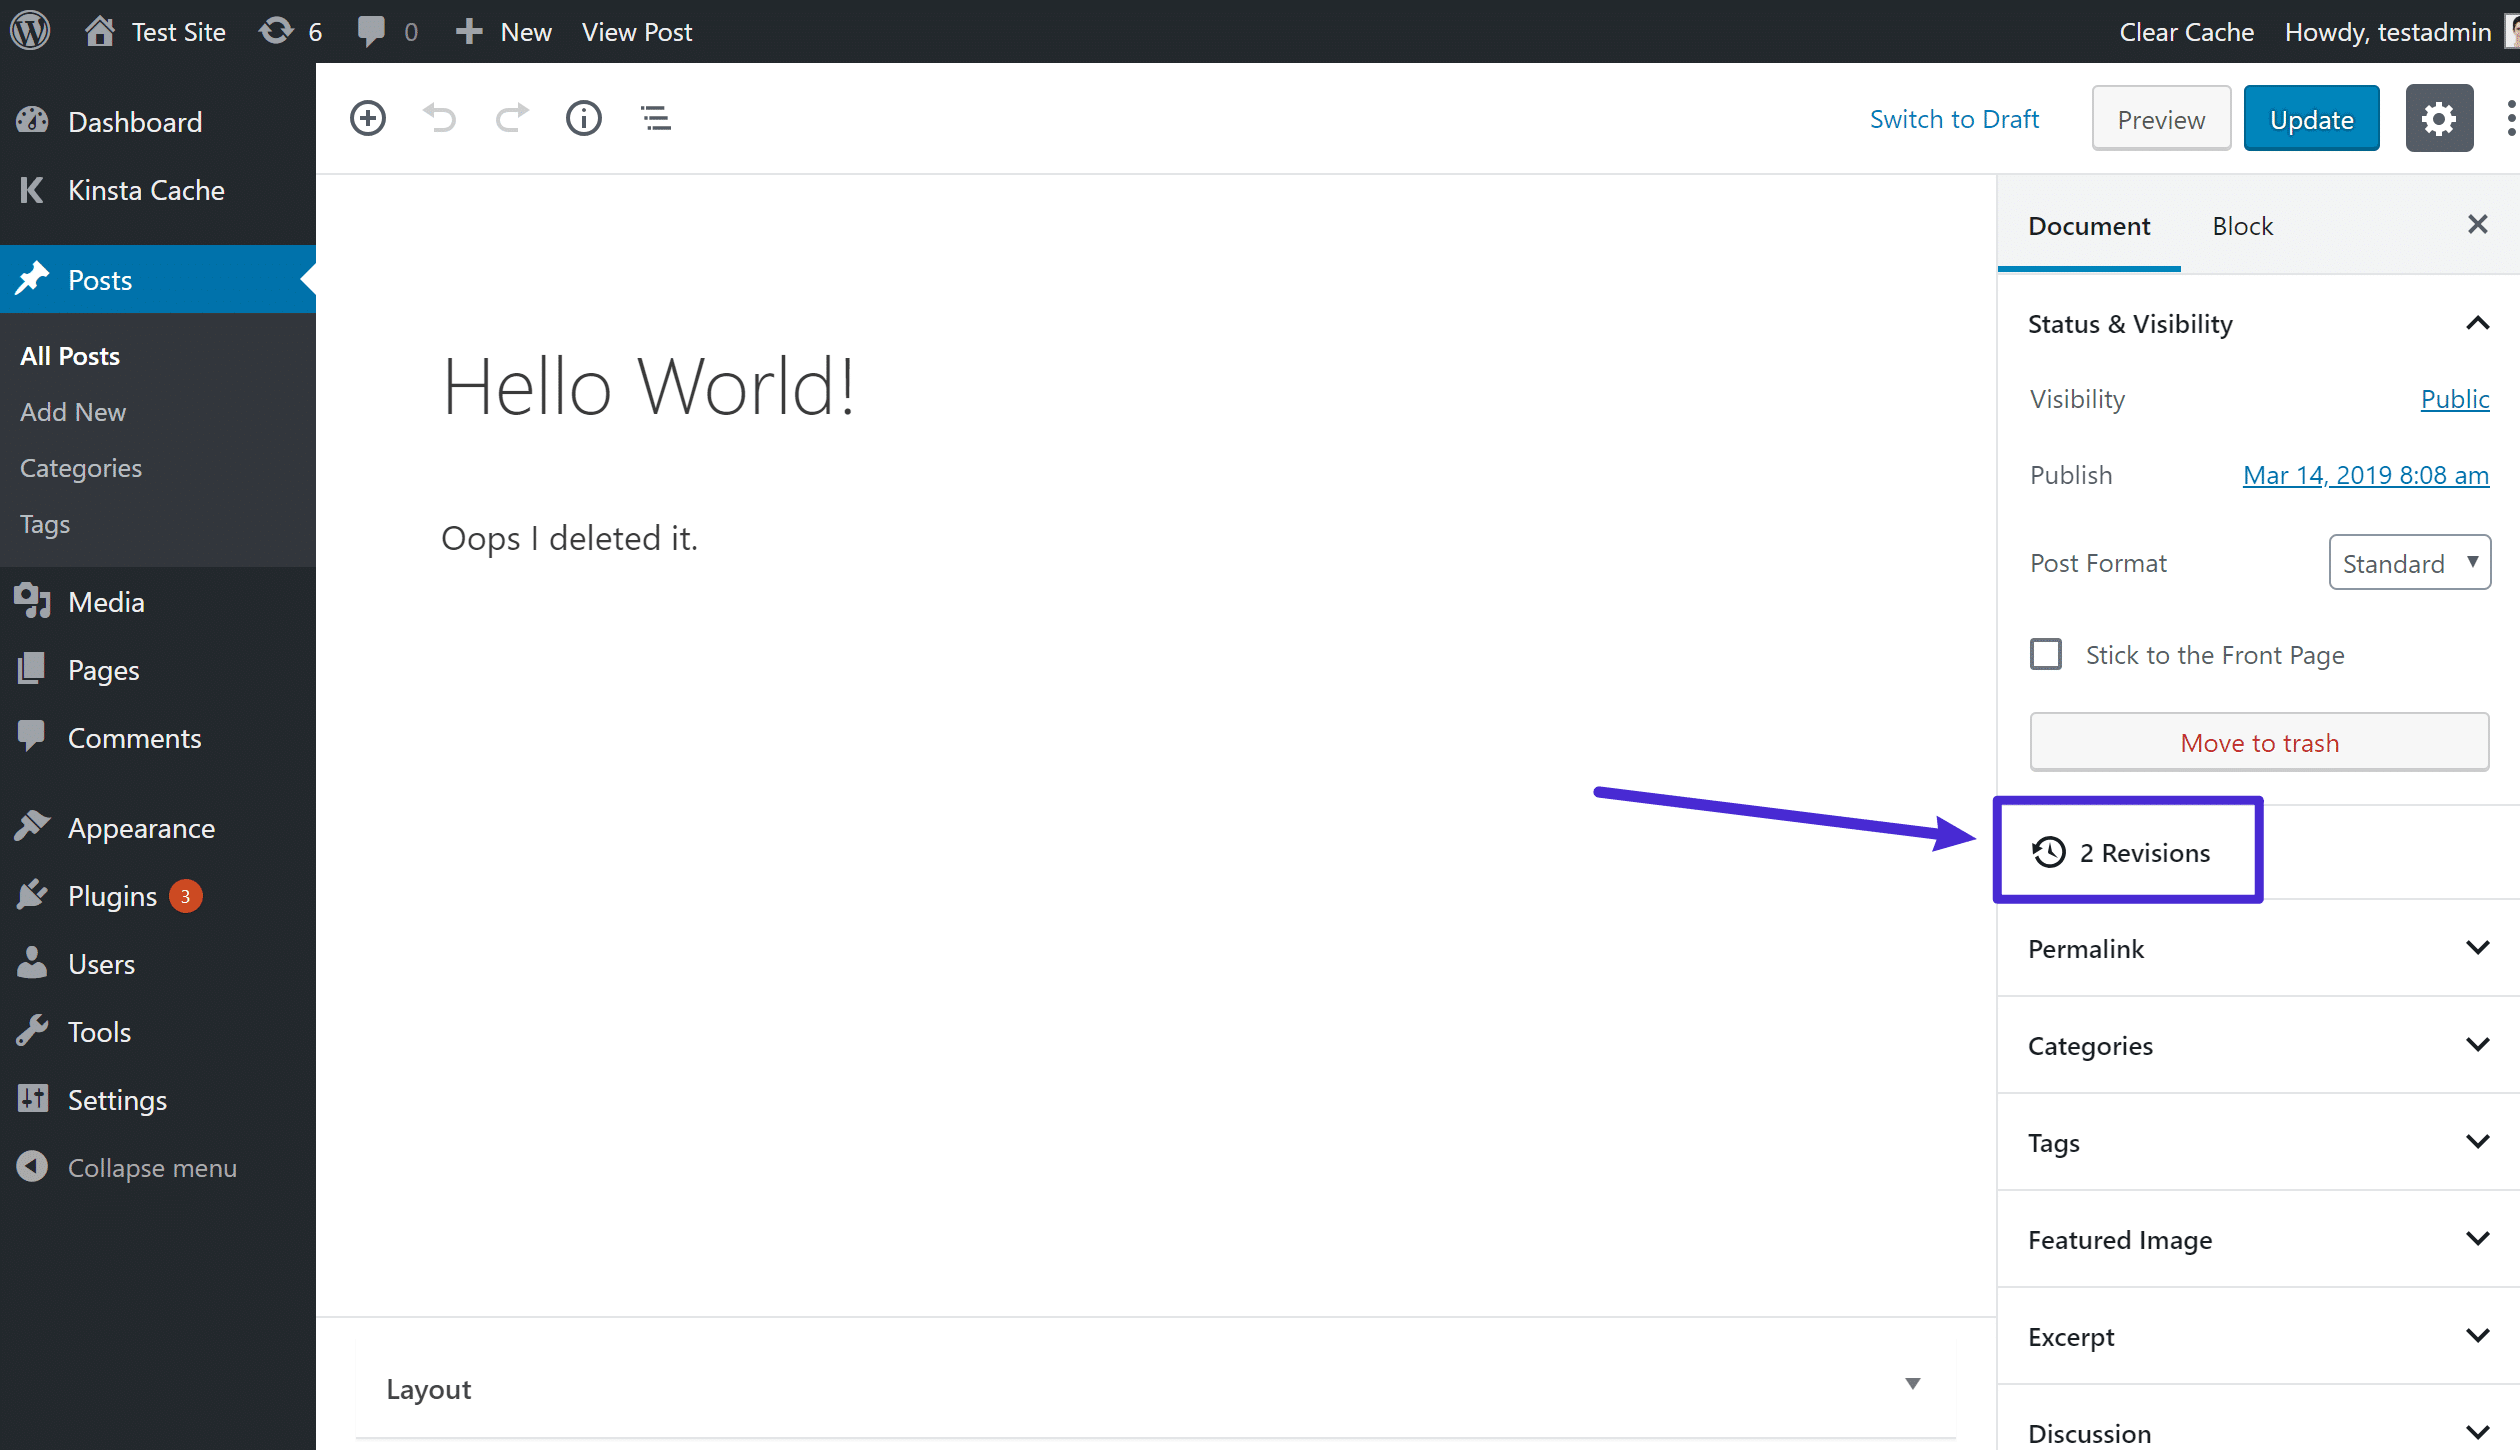Screen dimensions: 2520x1450
Task: Switch to the Block tab
Action: pos(2241,225)
